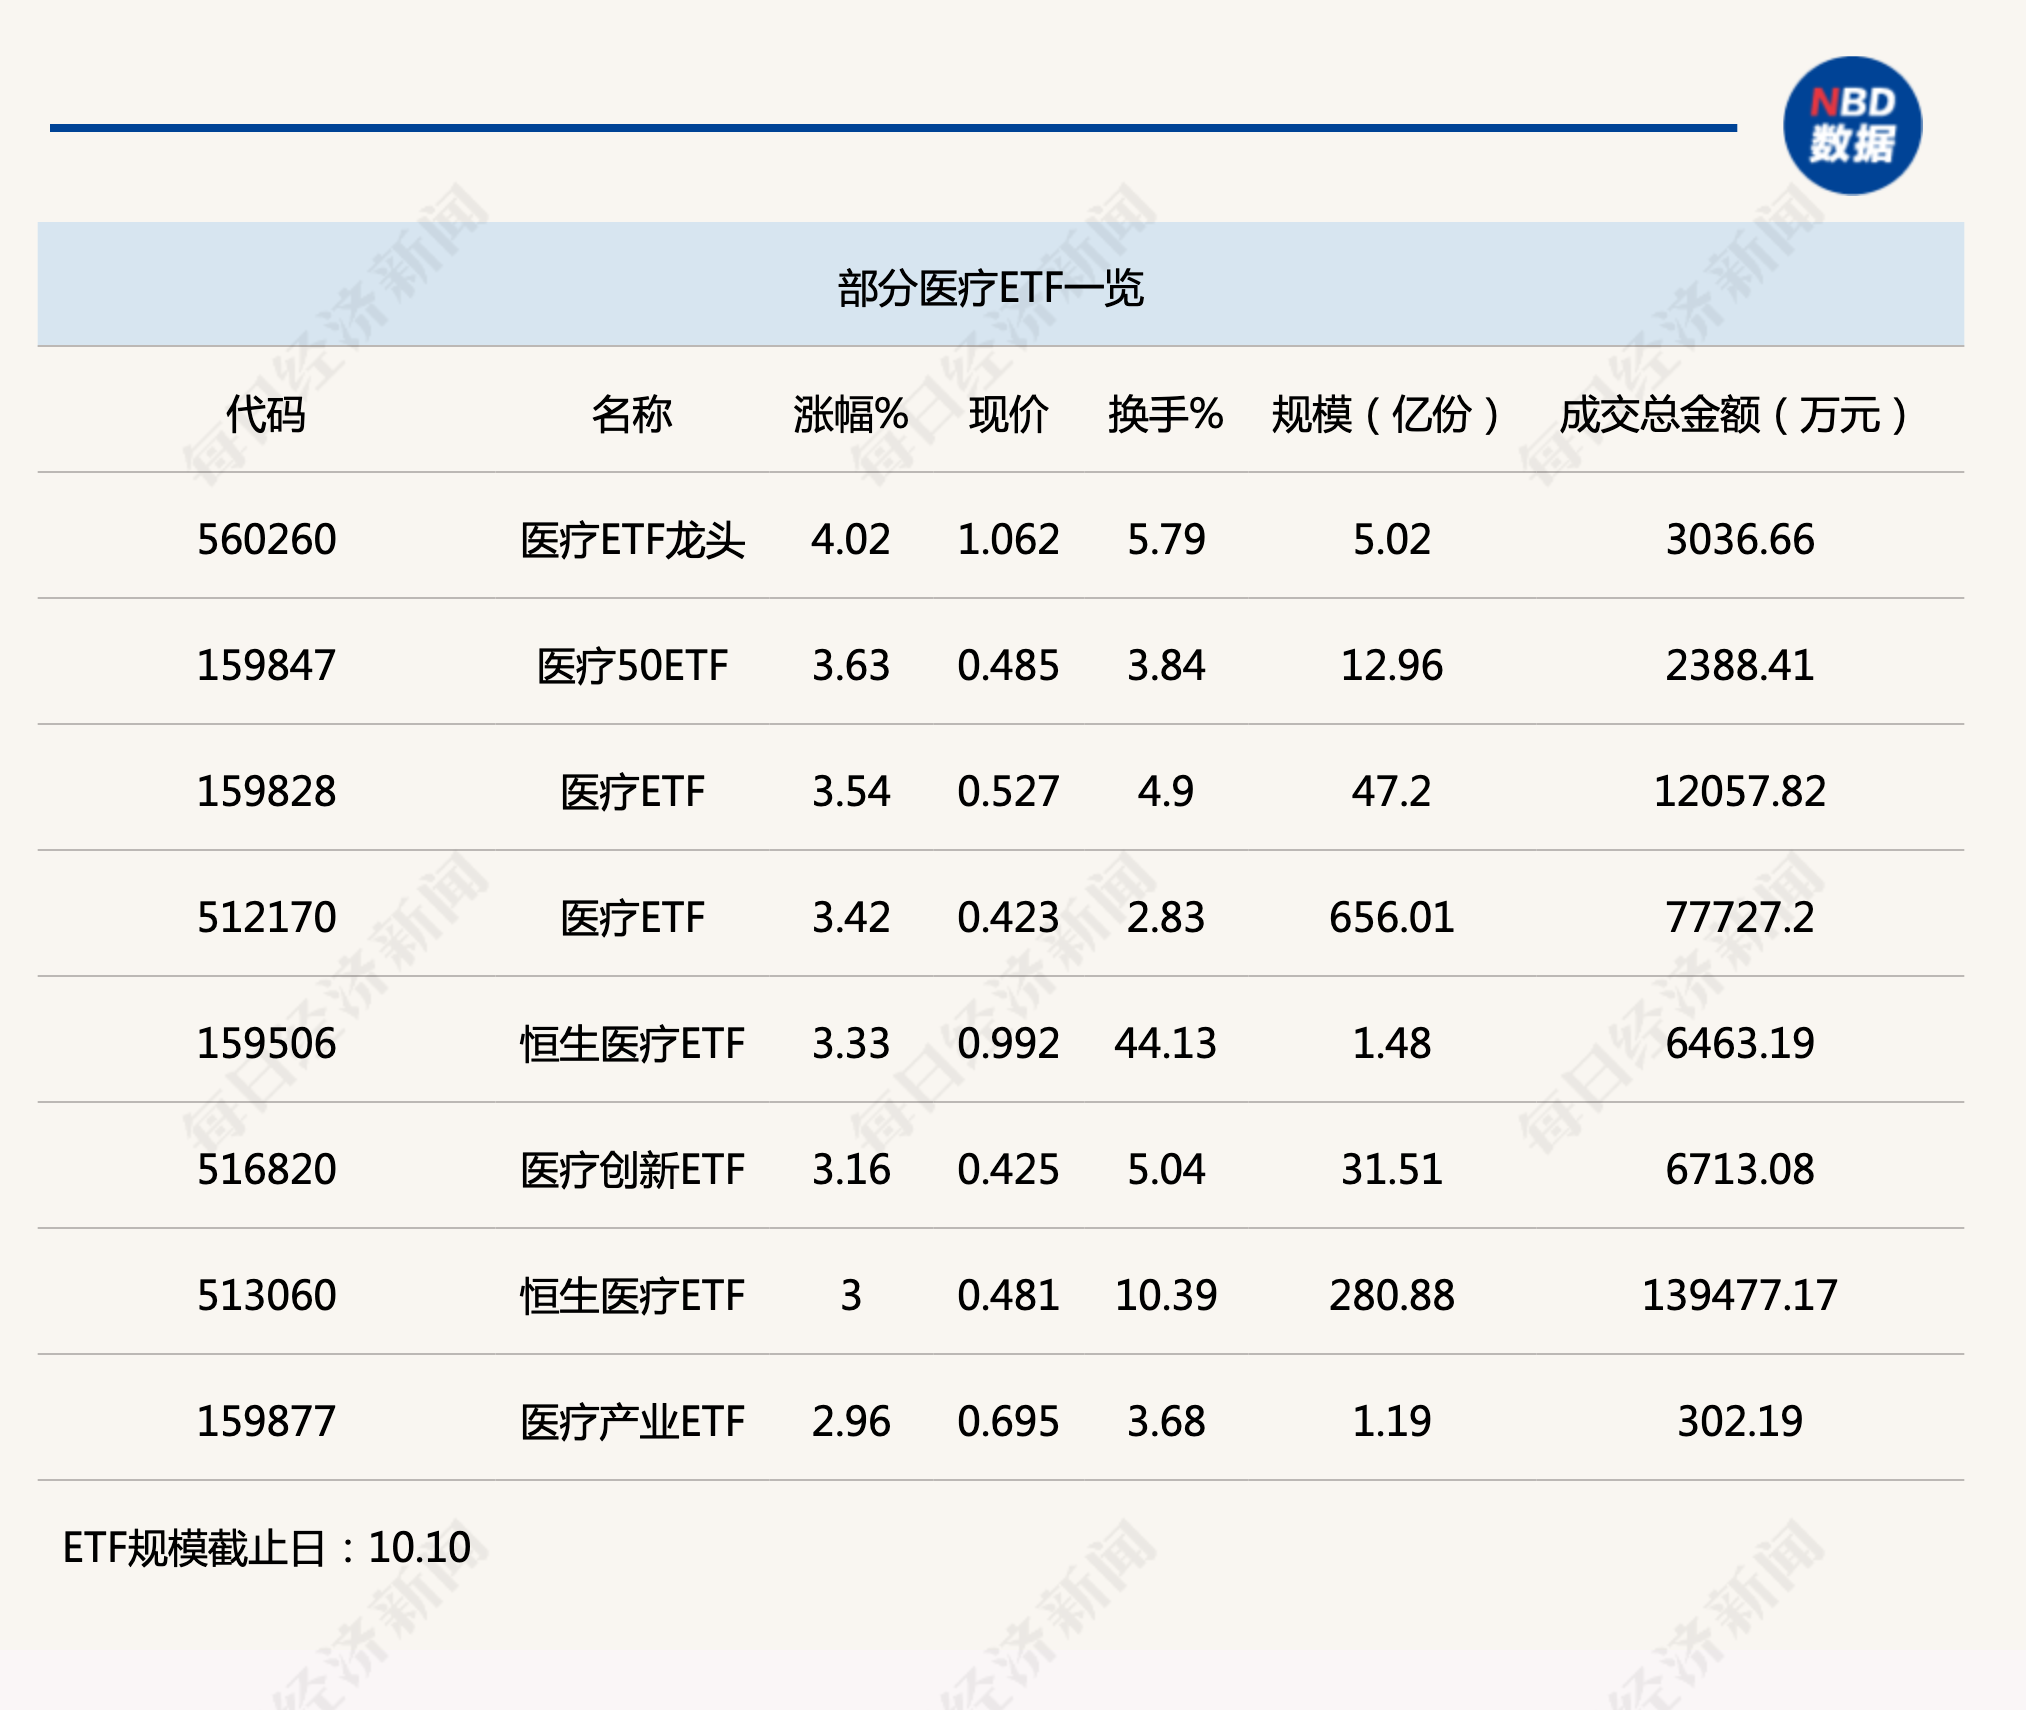
Task: Select fund code 513060
Action: pos(266,1296)
